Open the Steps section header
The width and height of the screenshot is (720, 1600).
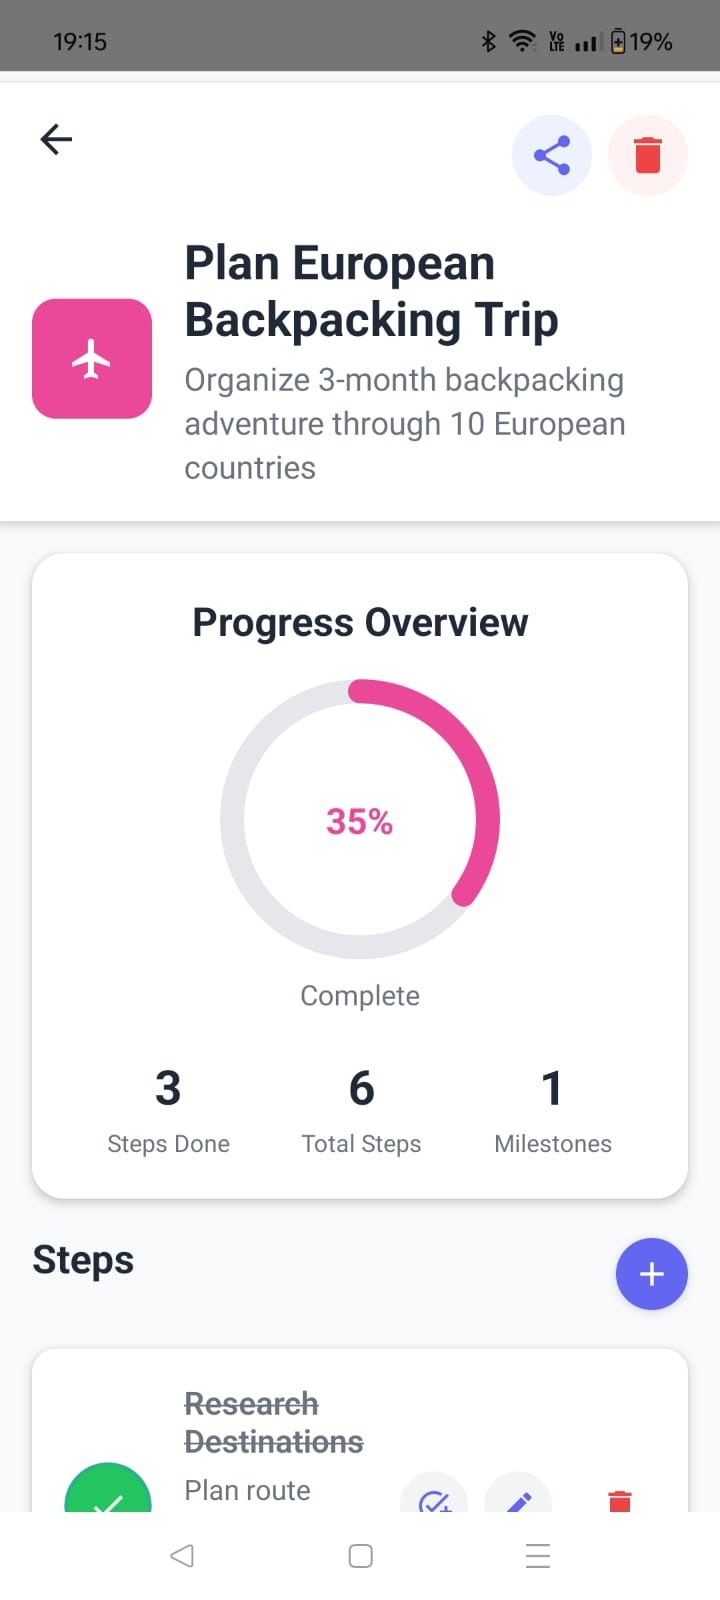point(83,1261)
